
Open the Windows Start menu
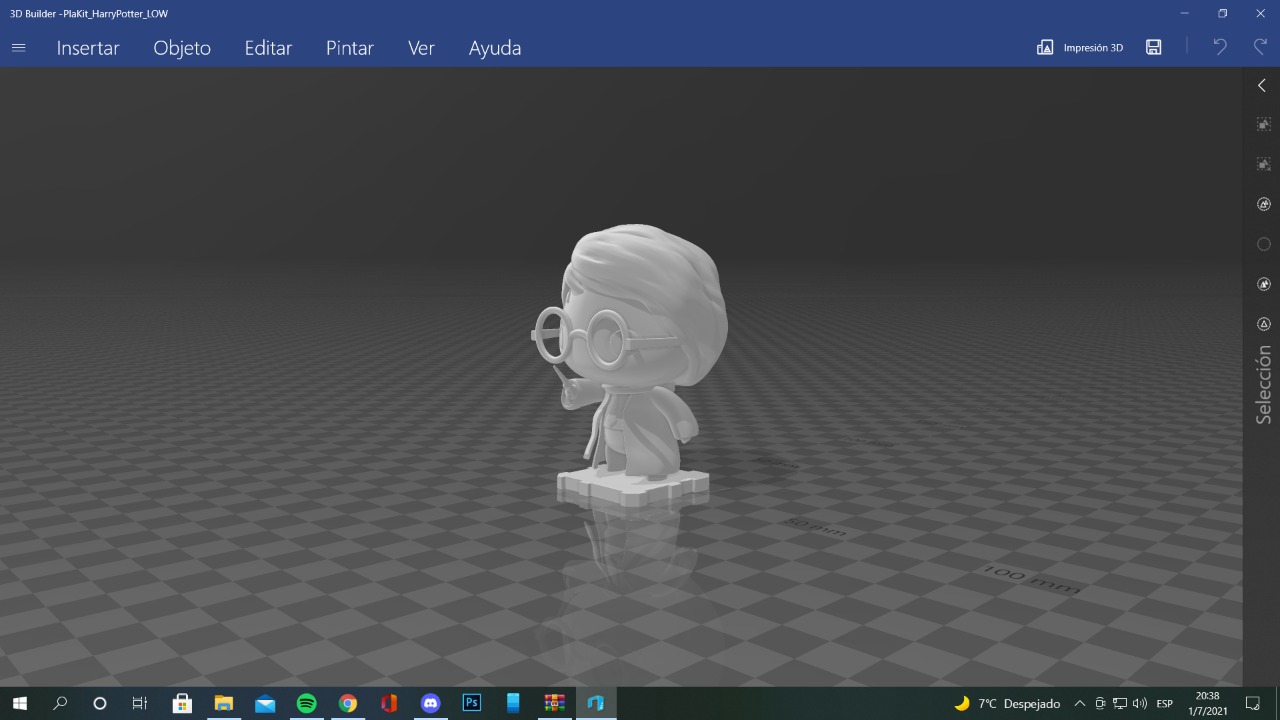coord(19,703)
